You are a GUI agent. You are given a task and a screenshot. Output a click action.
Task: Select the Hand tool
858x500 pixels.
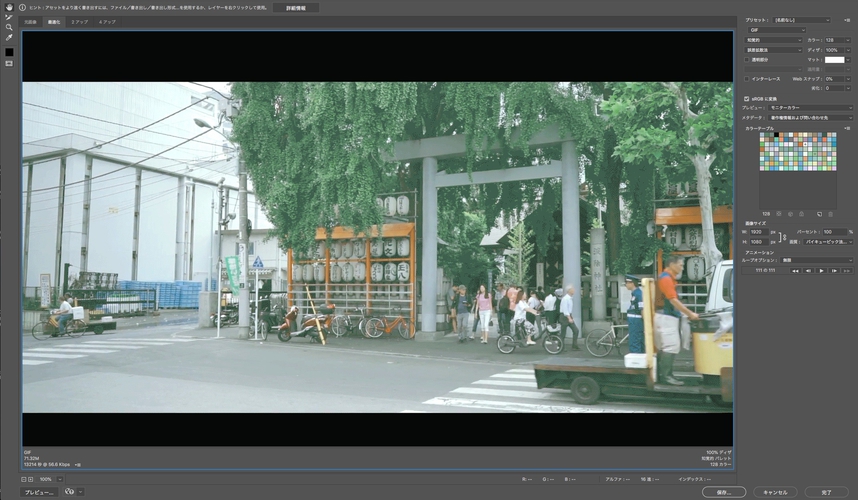(9, 7)
